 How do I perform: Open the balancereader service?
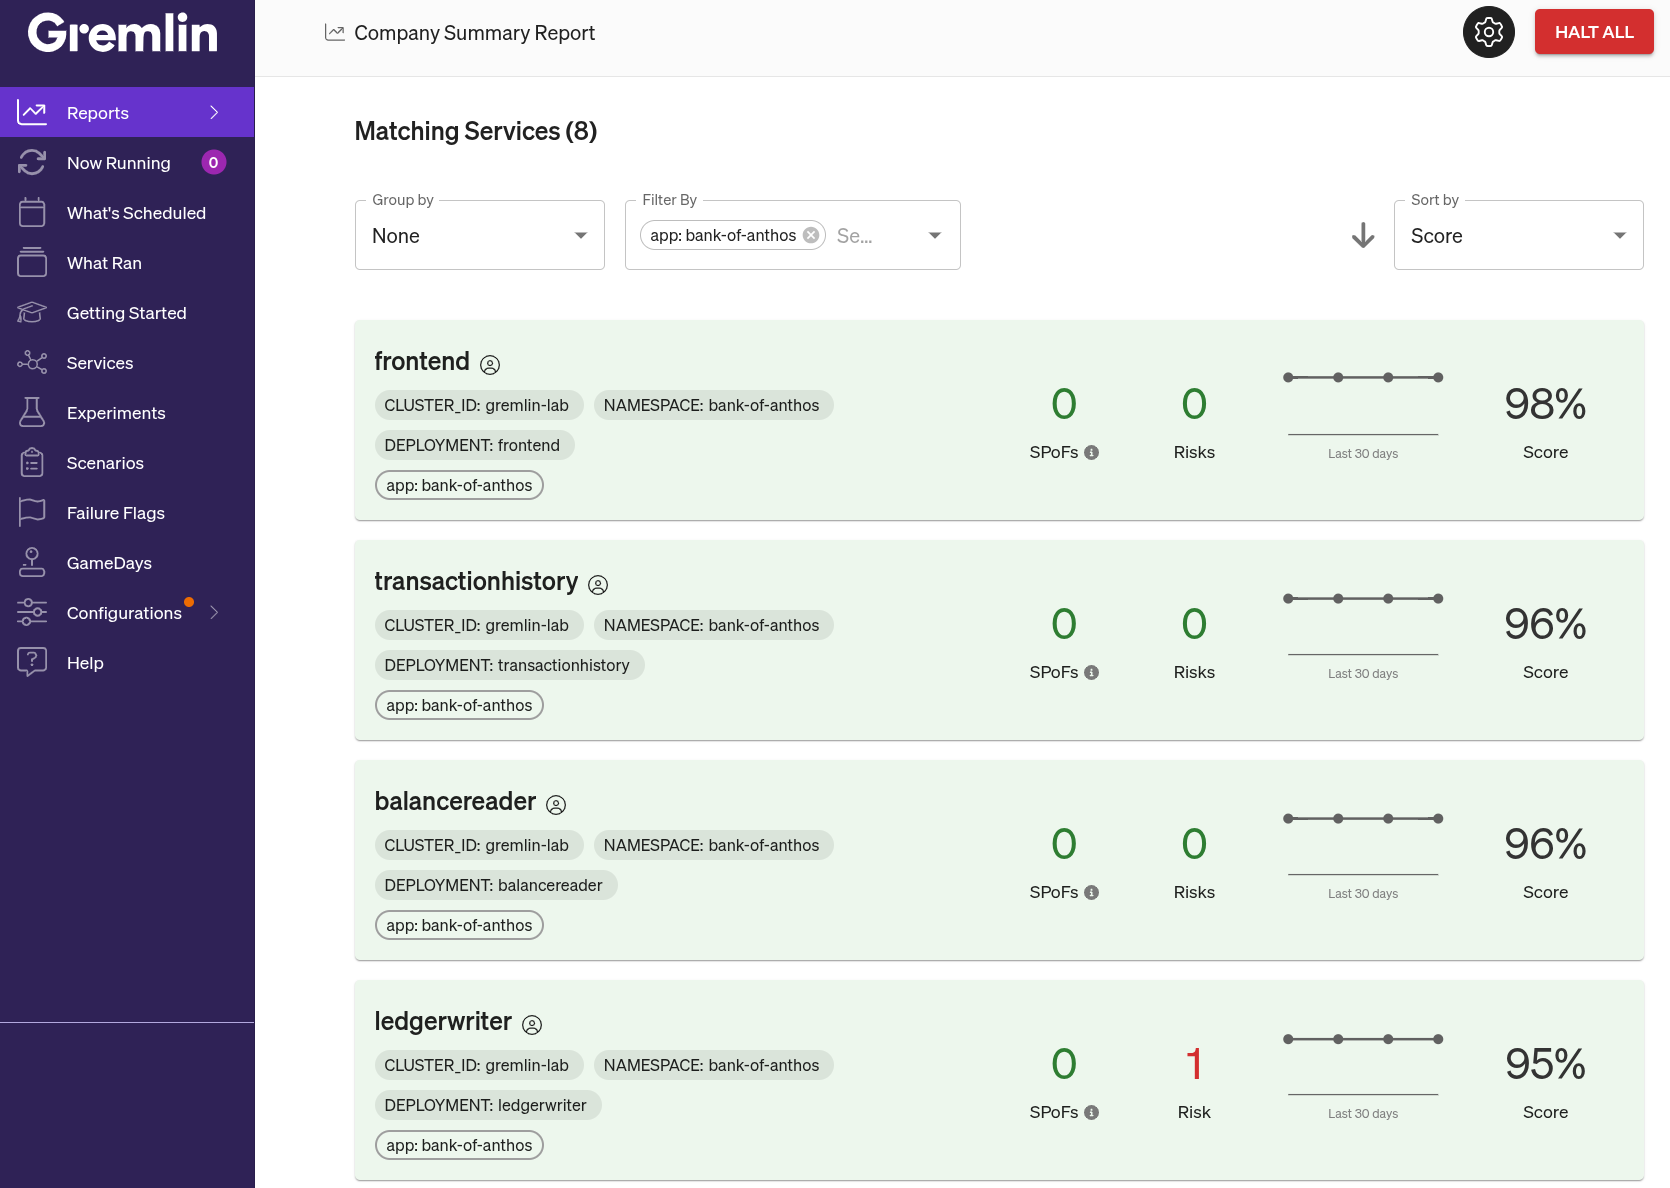tap(455, 801)
